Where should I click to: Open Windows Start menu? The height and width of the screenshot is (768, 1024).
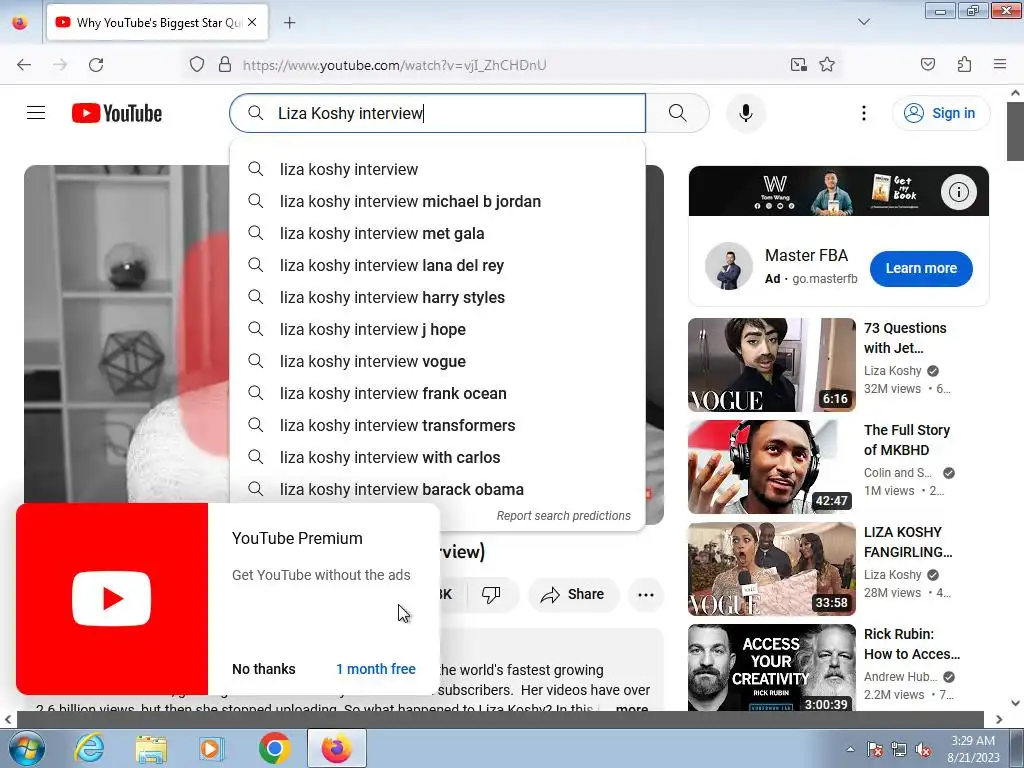tap(26, 748)
